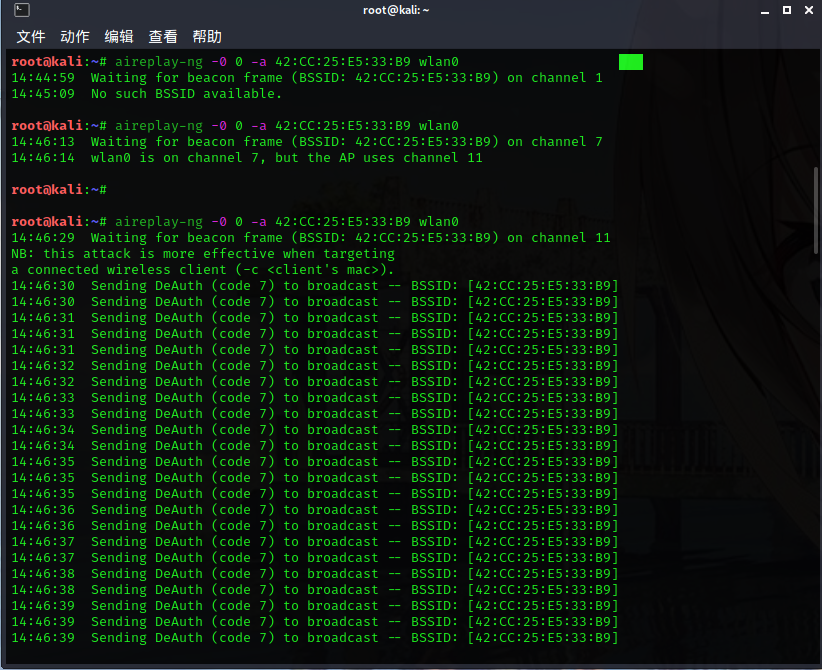Click the green cursor block
The width and height of the screenshot is (822, 670).
[x=631, y=62]
